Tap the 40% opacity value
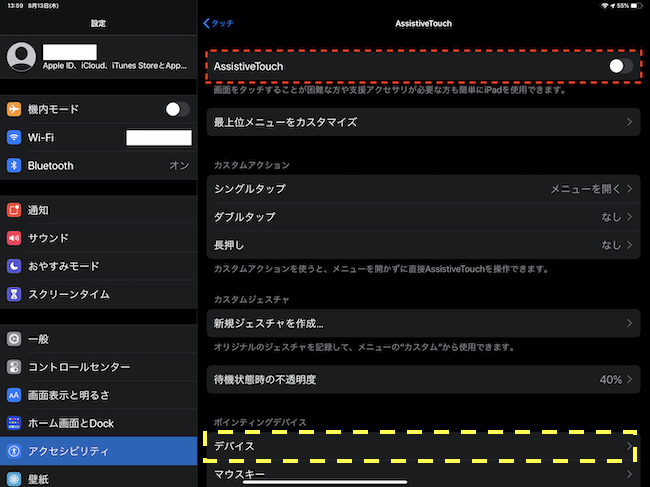 click(x=611, y=380)
